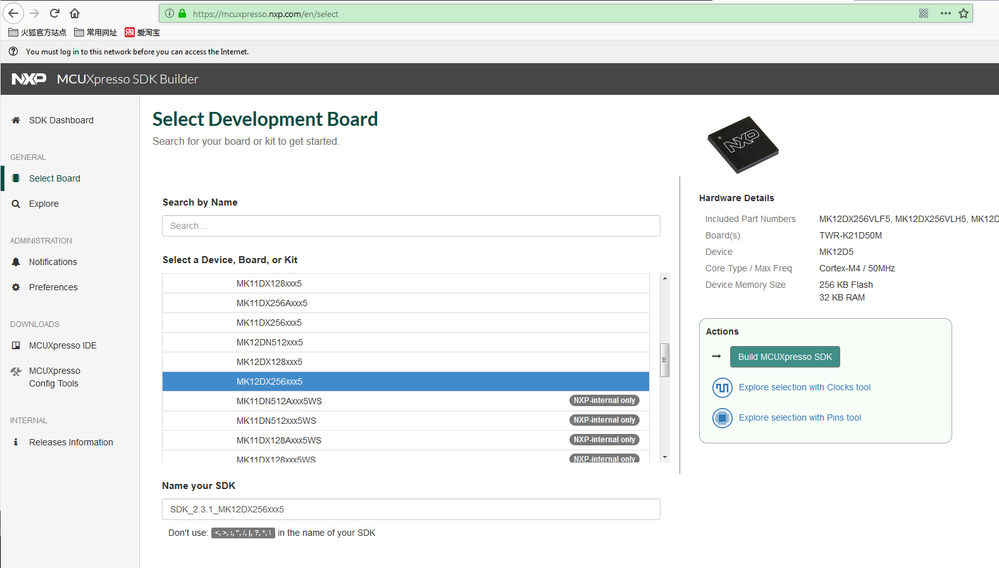Select MK11DX256xxx5 in device list
Screen dimensions: 999x568
tap(406, 323)
